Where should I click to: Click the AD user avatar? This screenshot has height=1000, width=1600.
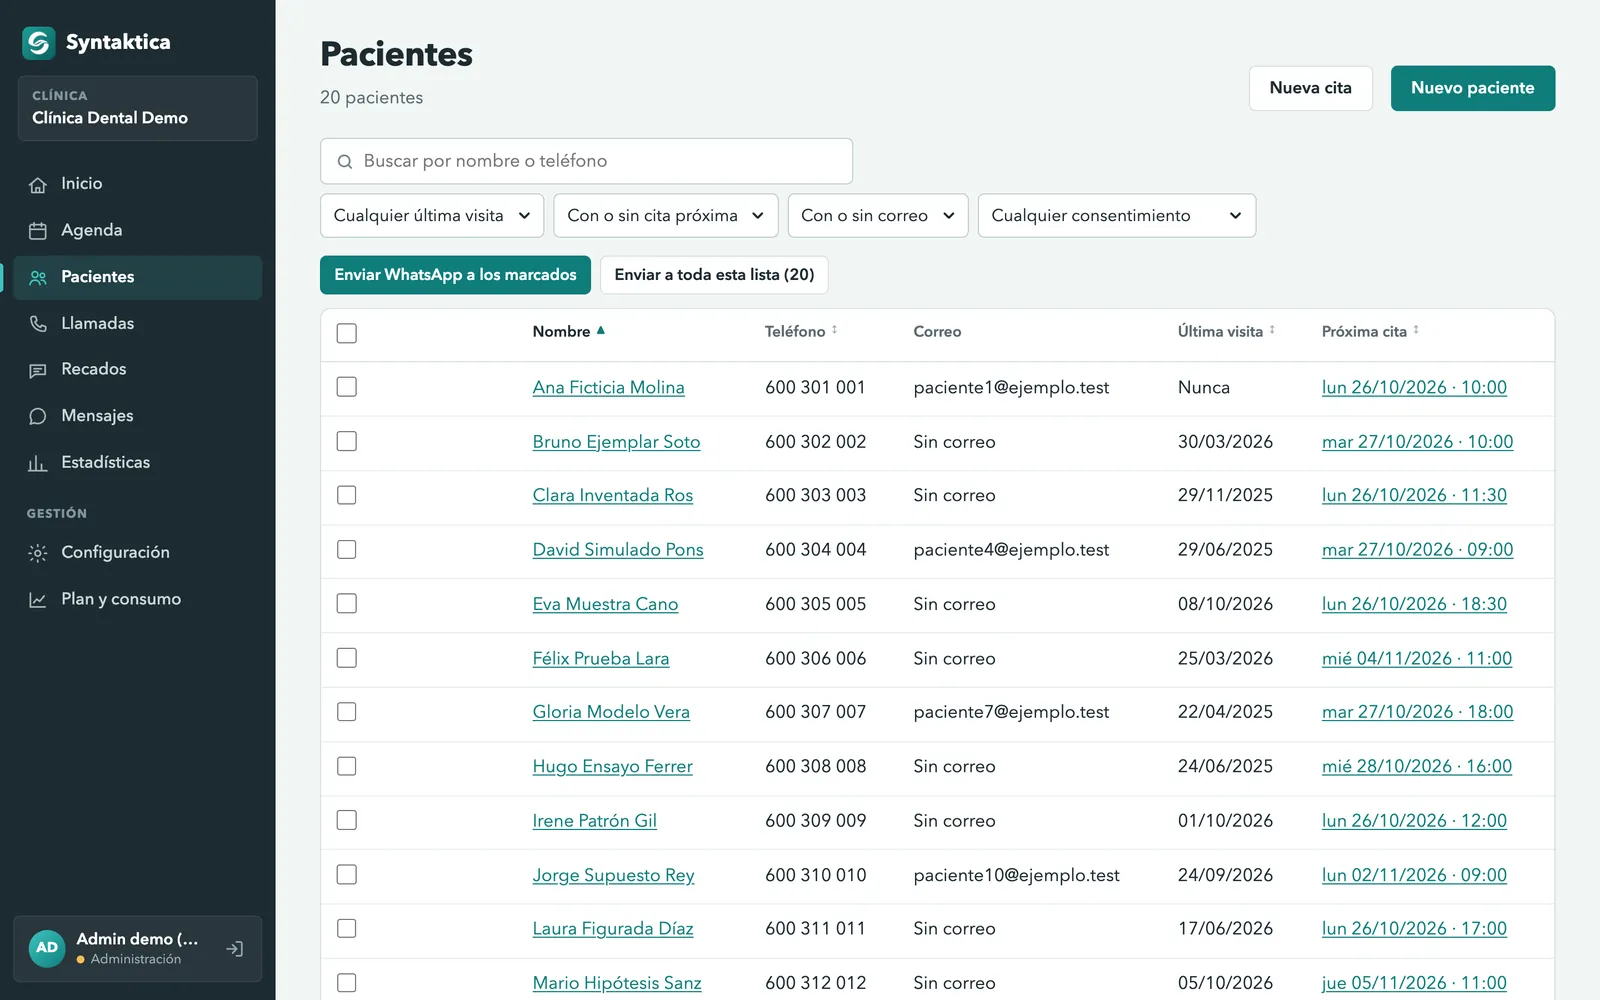tap(47, 948)
